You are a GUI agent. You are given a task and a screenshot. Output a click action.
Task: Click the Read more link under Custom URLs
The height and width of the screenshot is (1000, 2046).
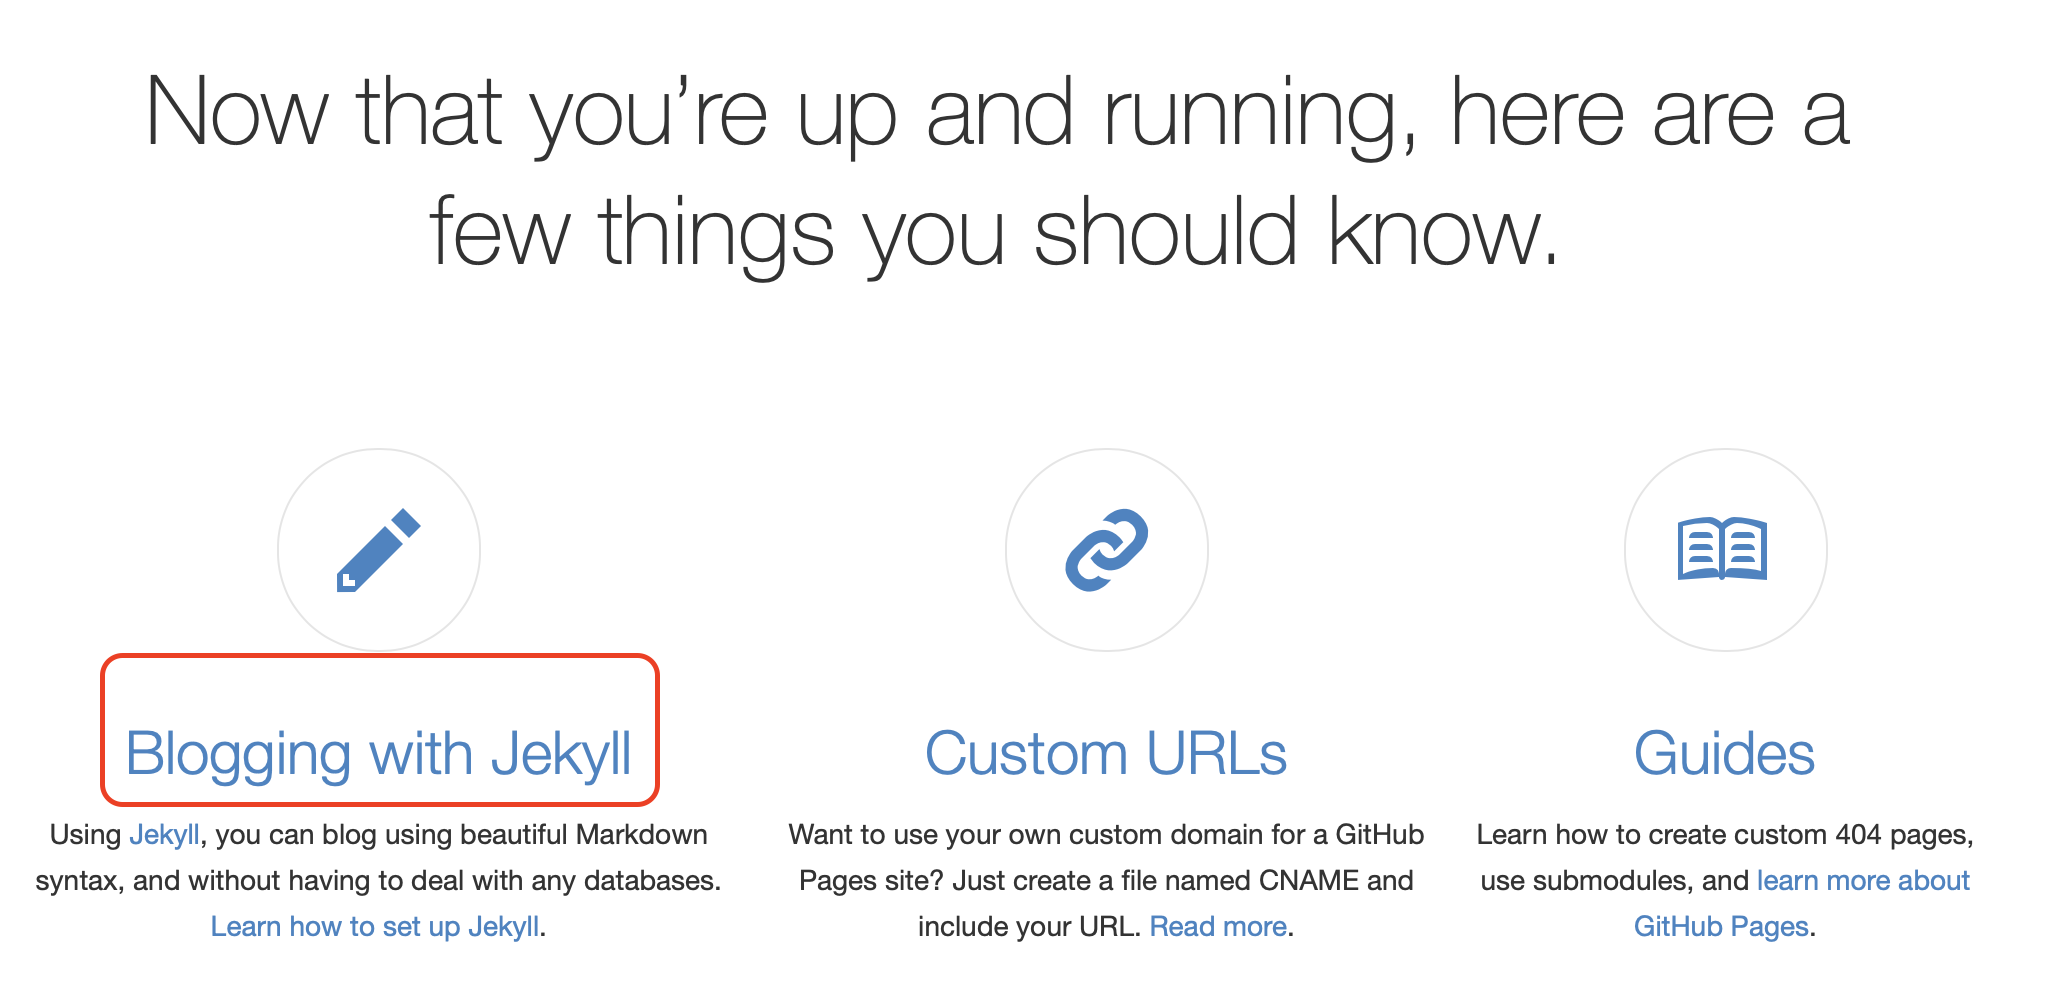coord(1218,926)
